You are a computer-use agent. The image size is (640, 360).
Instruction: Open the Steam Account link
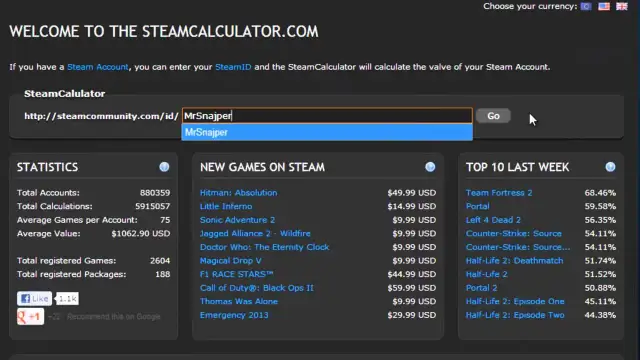point(98,67)
